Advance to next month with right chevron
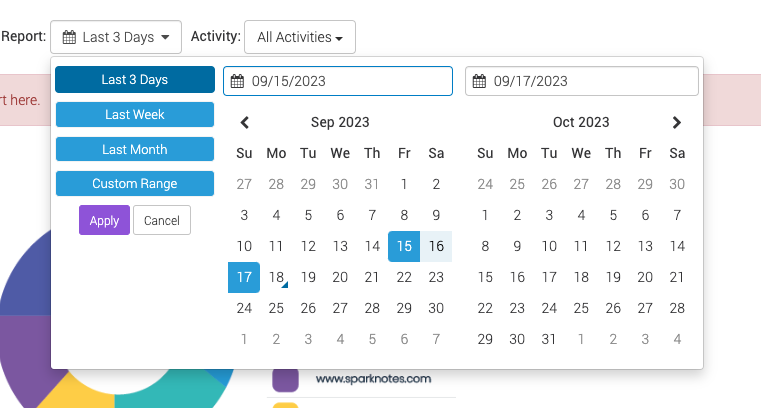Screen dimensions: 761x408 (677, 123)
